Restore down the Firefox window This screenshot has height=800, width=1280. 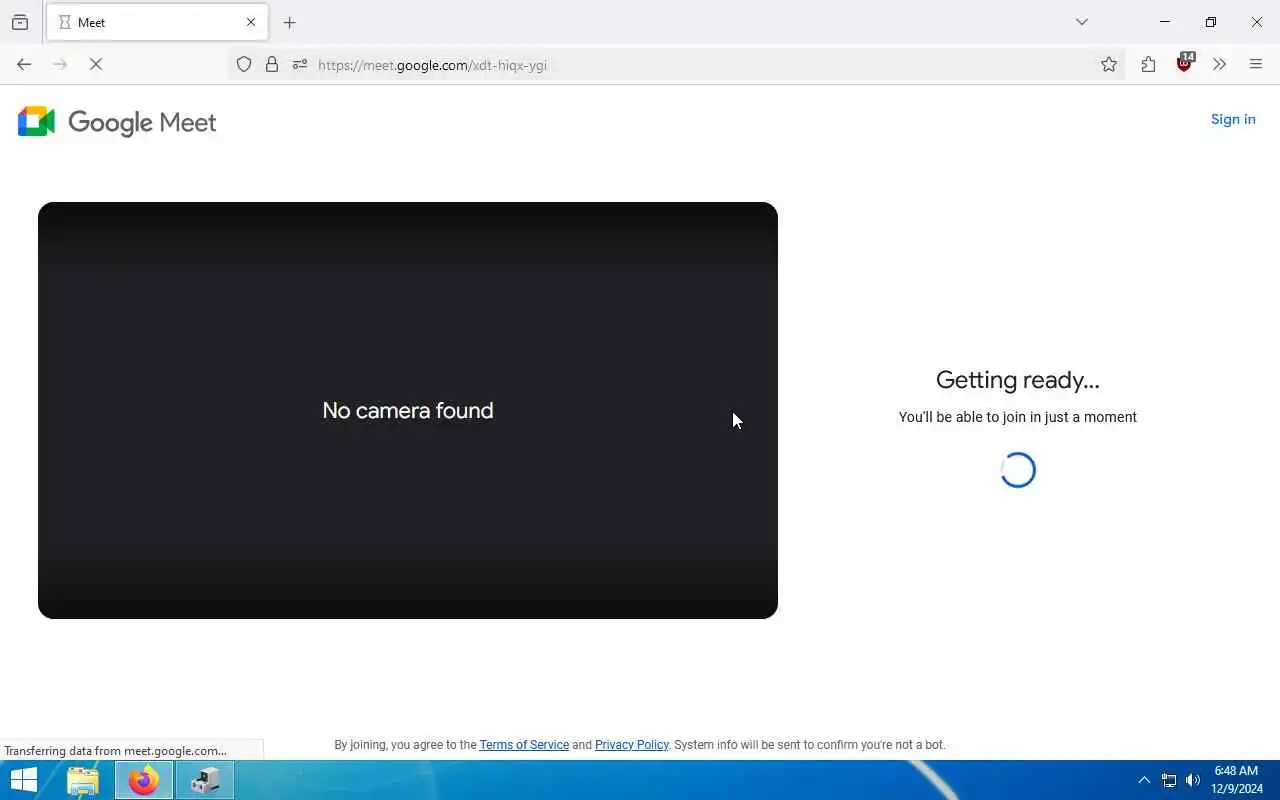[x=1211, y=22]
